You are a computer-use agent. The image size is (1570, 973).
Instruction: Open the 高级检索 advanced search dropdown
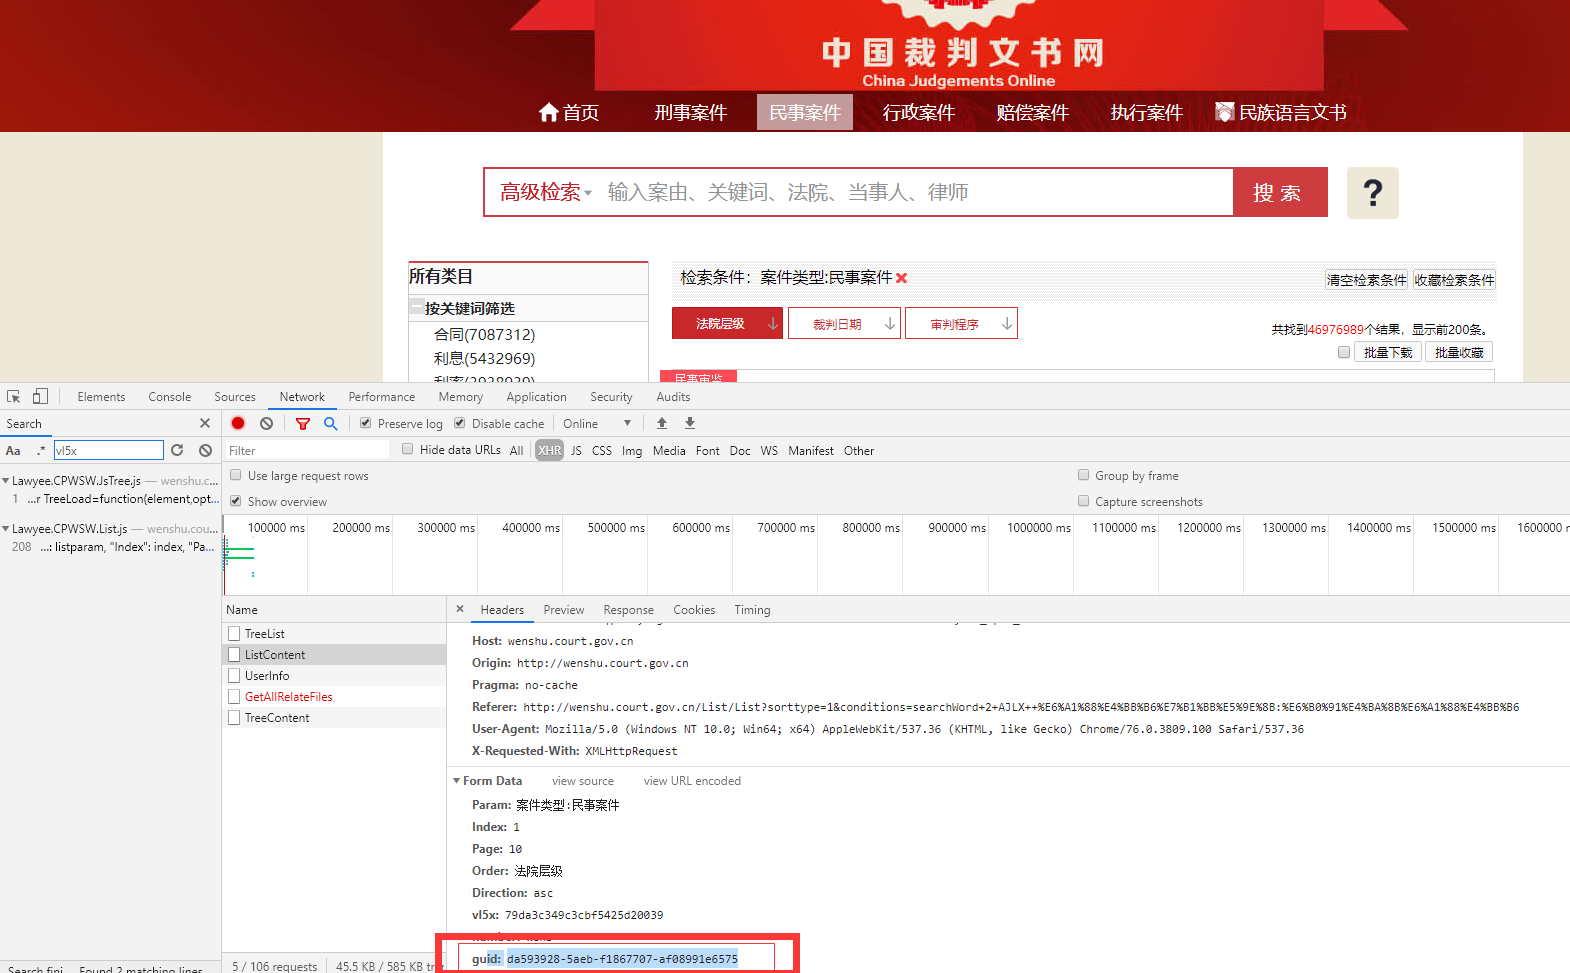[546, 192]
